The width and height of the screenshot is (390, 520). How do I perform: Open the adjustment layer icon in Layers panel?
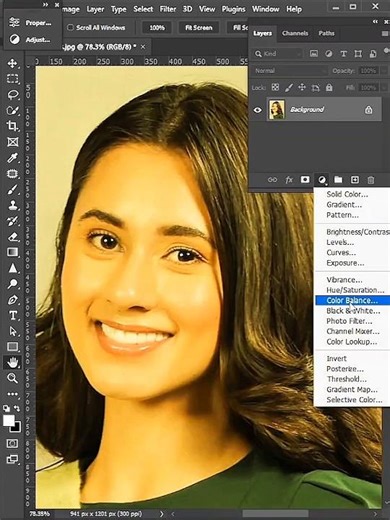pyautogui.click(x=322, y=180)
